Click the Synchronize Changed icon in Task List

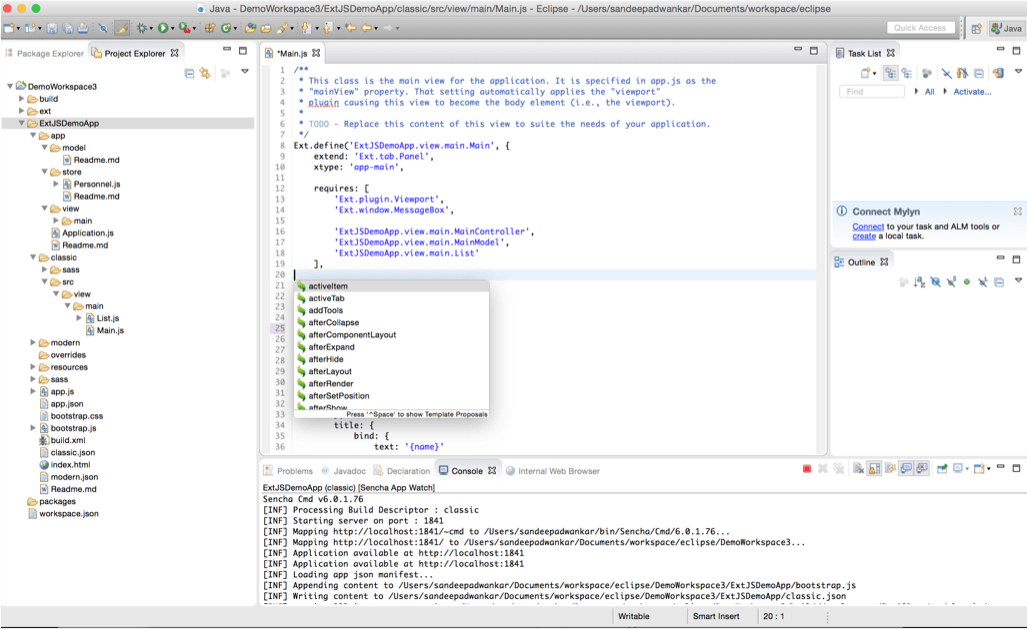tap(998, 73)
